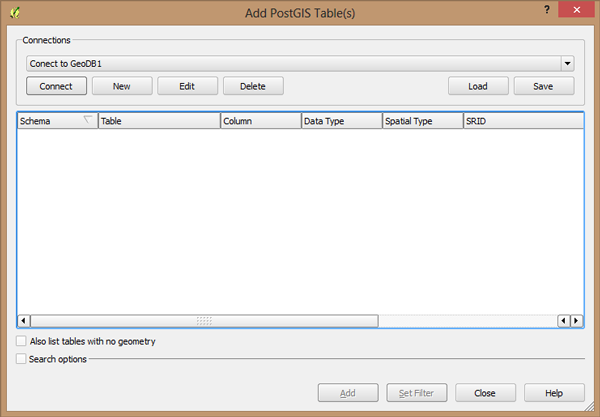The image size is (600, 417).
Task: Click the QGIS logo icon in title bar
Action: (15, 13)
